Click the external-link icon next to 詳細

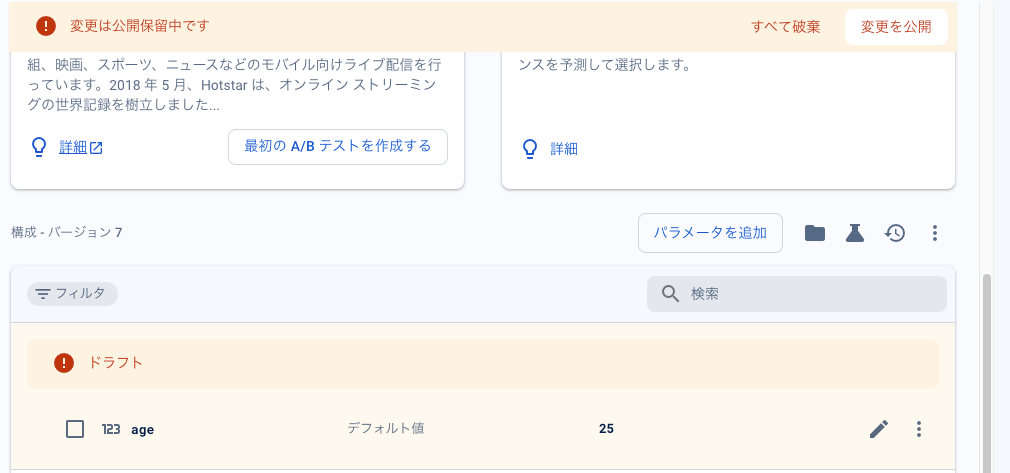97,148
